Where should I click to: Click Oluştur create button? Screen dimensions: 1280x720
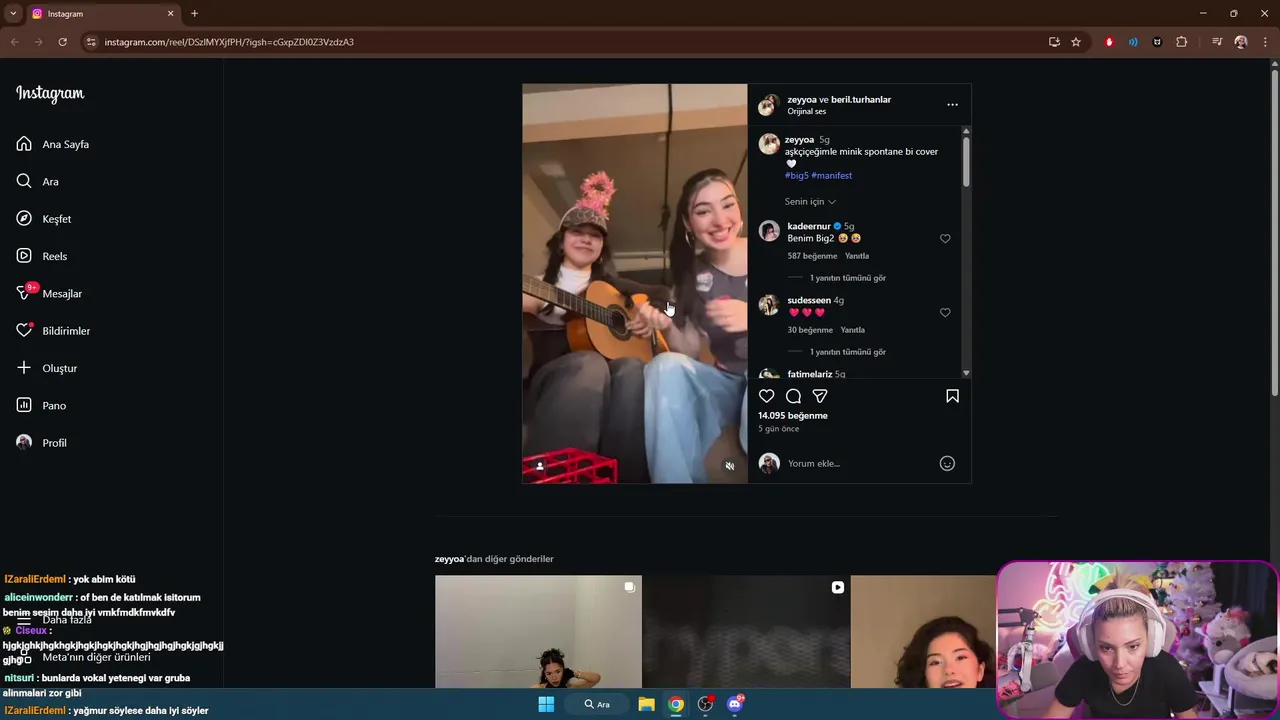46,368
